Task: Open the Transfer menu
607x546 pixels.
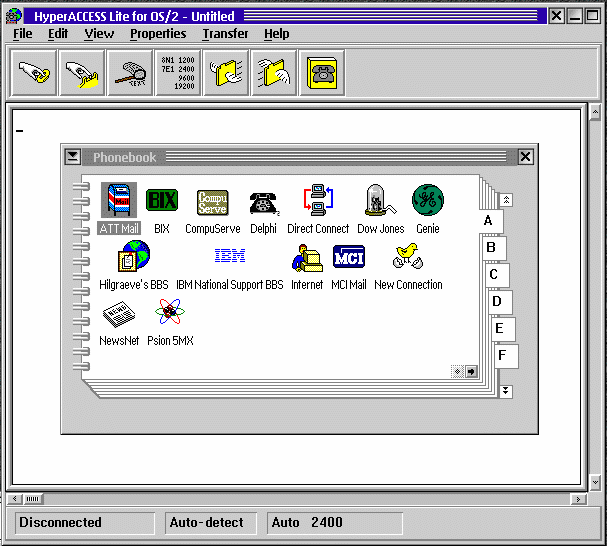Action: tap(225, 34)
